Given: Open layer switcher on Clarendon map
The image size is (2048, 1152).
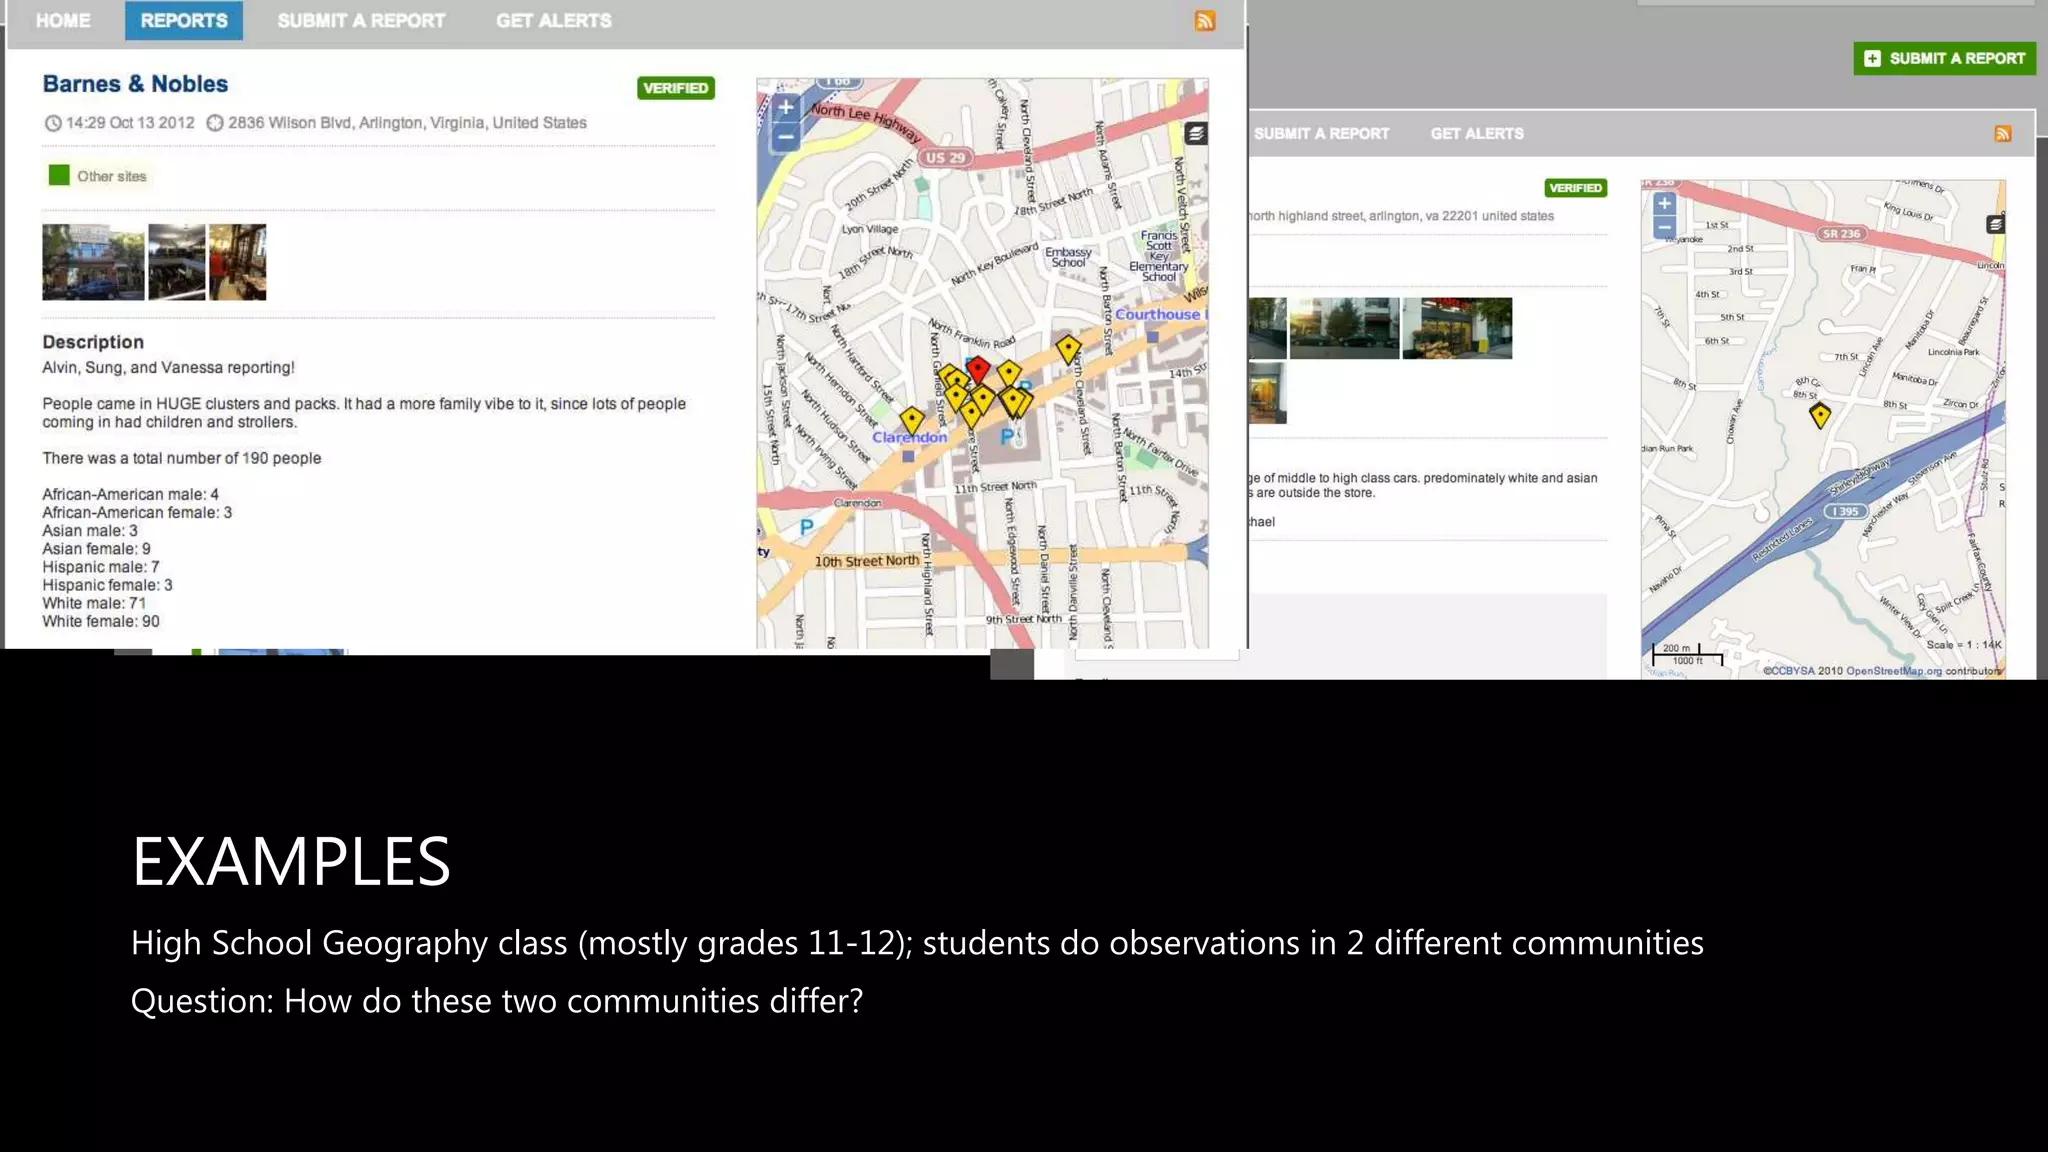Looking at the screenshot, I should pos(1195,133).
